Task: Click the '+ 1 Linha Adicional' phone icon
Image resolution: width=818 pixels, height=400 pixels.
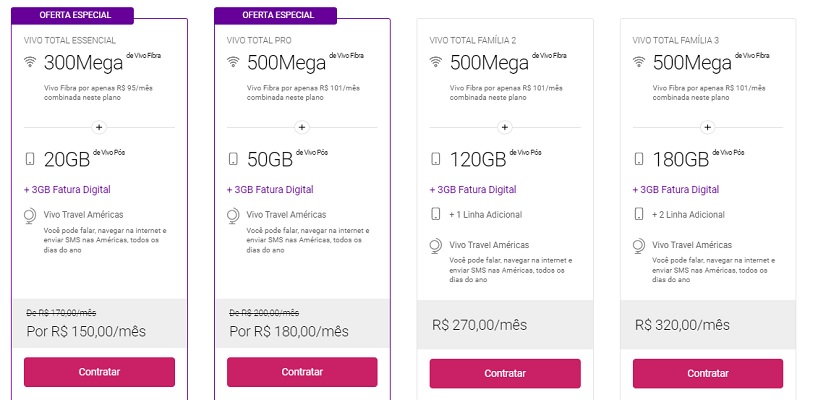Action: (437, 214)
